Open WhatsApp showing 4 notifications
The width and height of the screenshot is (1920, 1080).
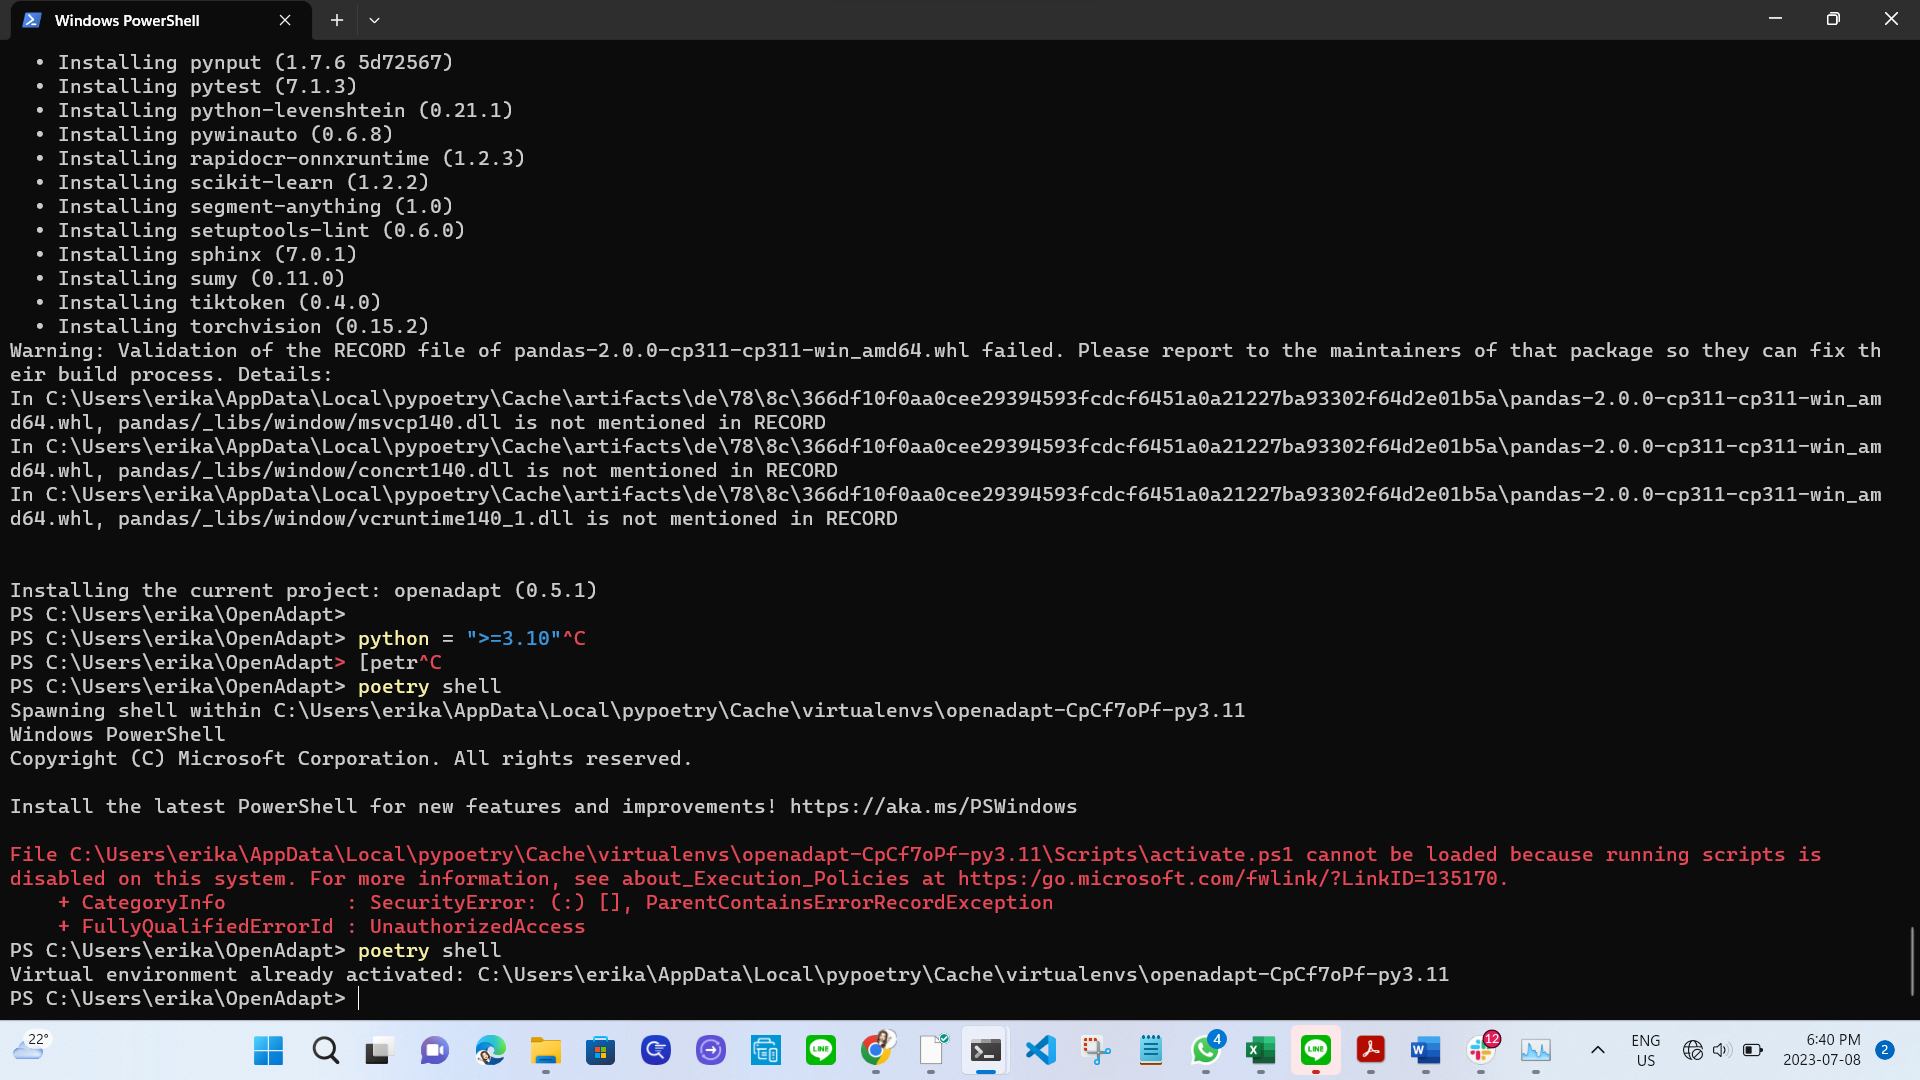1204,1050
